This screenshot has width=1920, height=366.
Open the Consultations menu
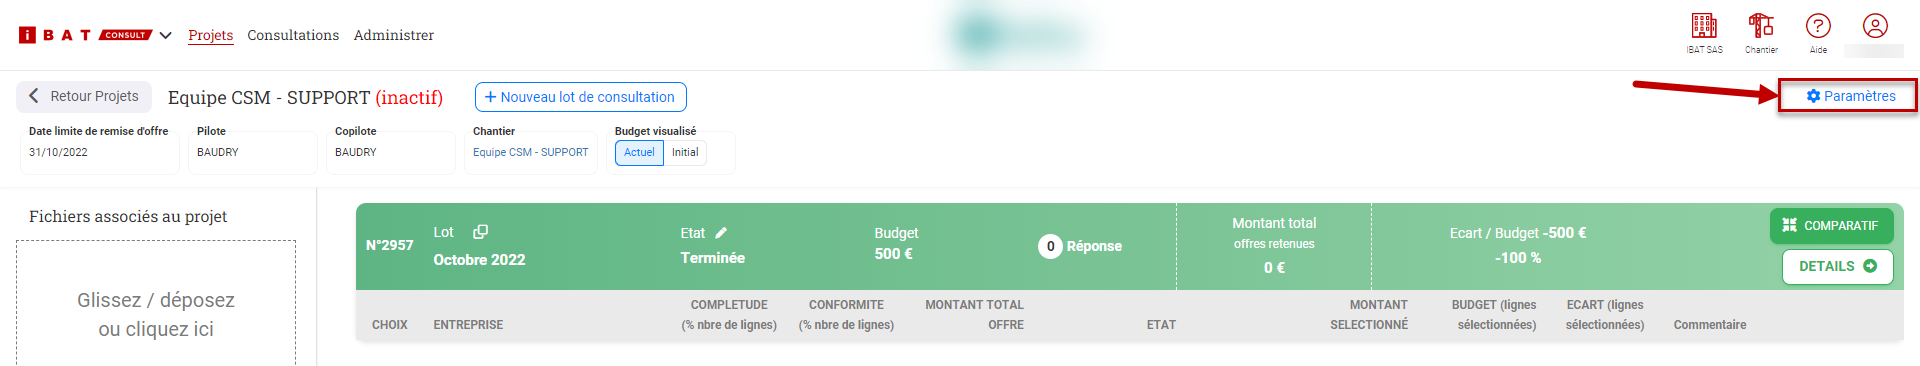293,35
